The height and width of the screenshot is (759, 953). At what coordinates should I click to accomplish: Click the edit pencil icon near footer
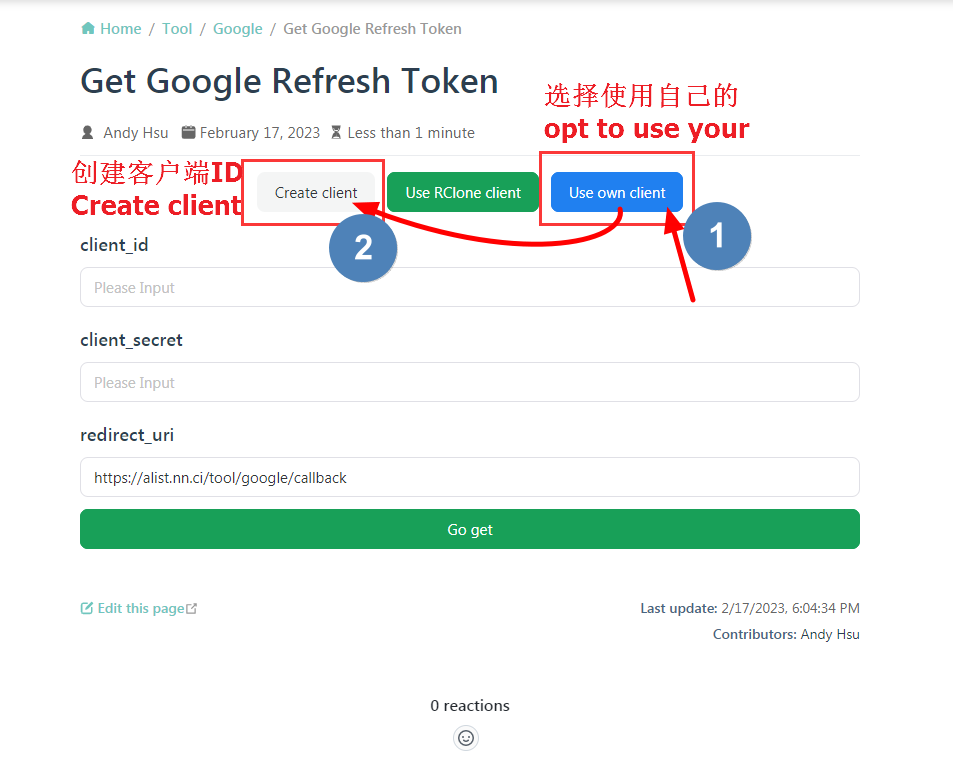click(x=87, y=608)
